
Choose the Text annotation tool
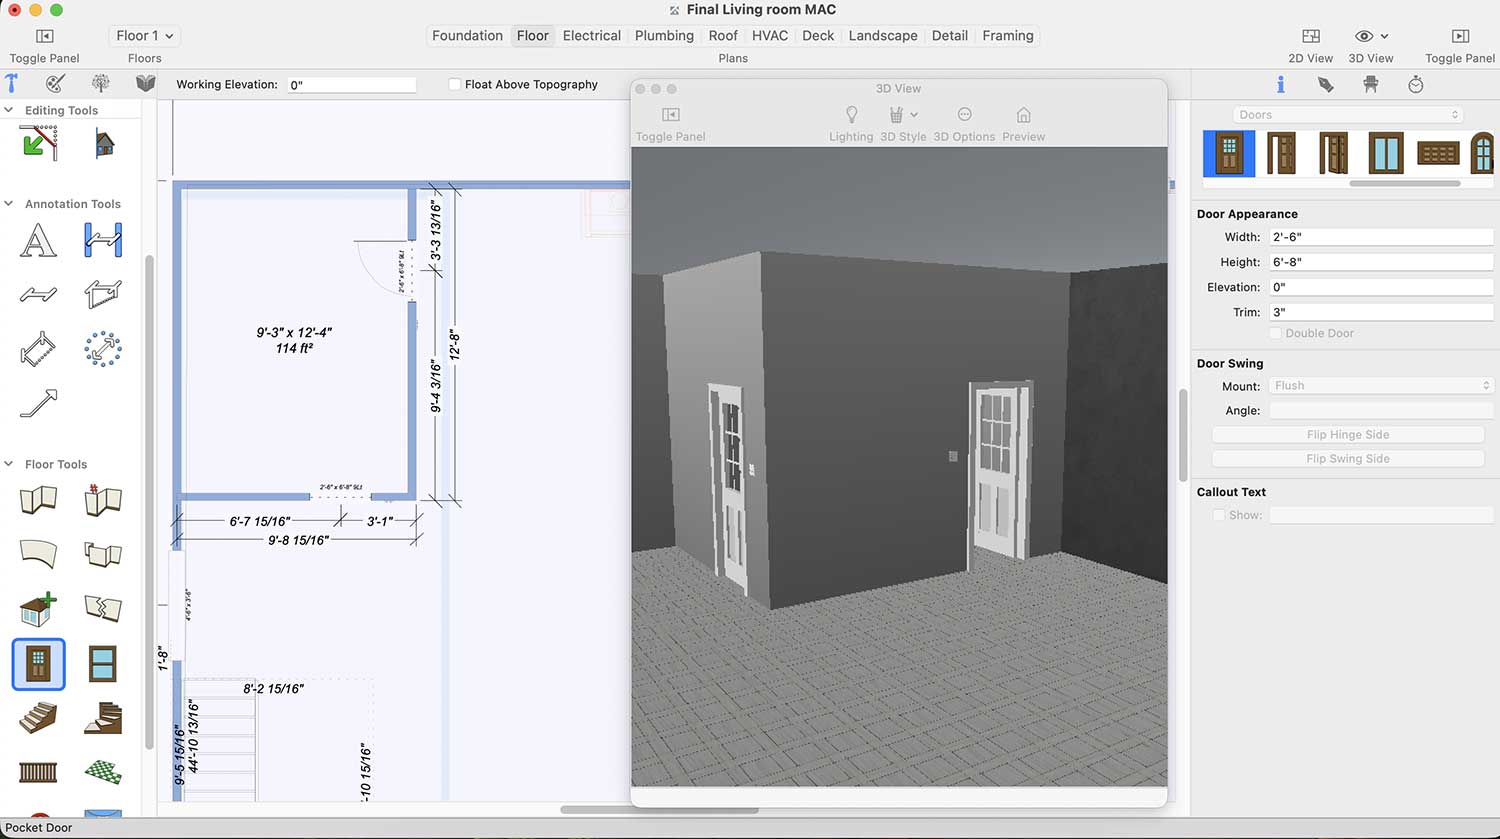click(x=38, y=241)
